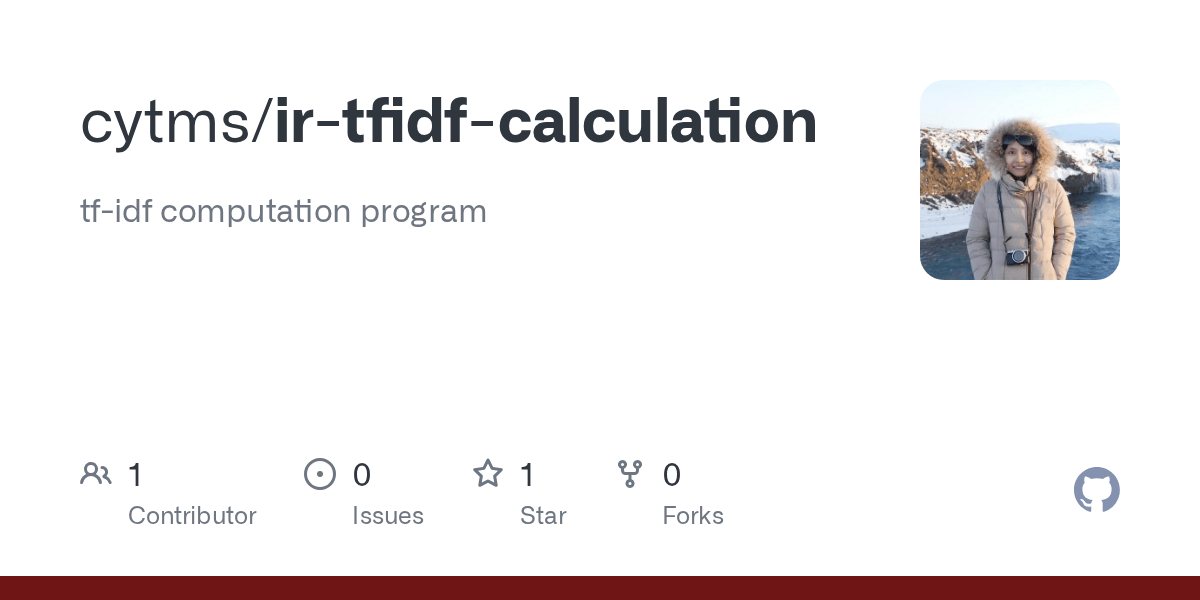Screen dimensions: 1200x600
Task: Click the issues count number 0
Action: tap(362, 475)
